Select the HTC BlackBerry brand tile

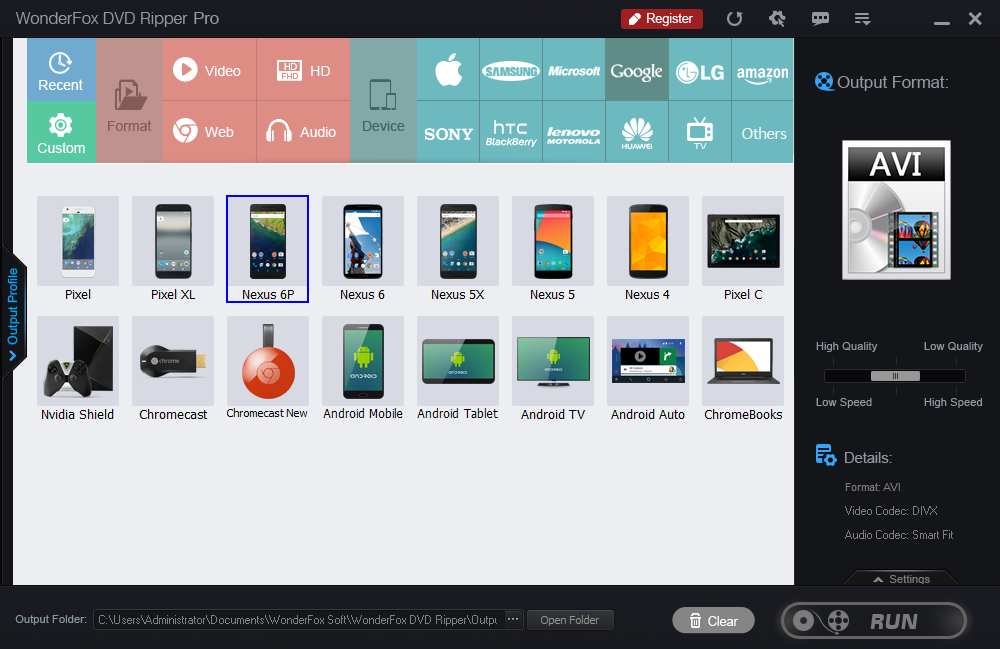pyautogui.click(x=511, y=132)
